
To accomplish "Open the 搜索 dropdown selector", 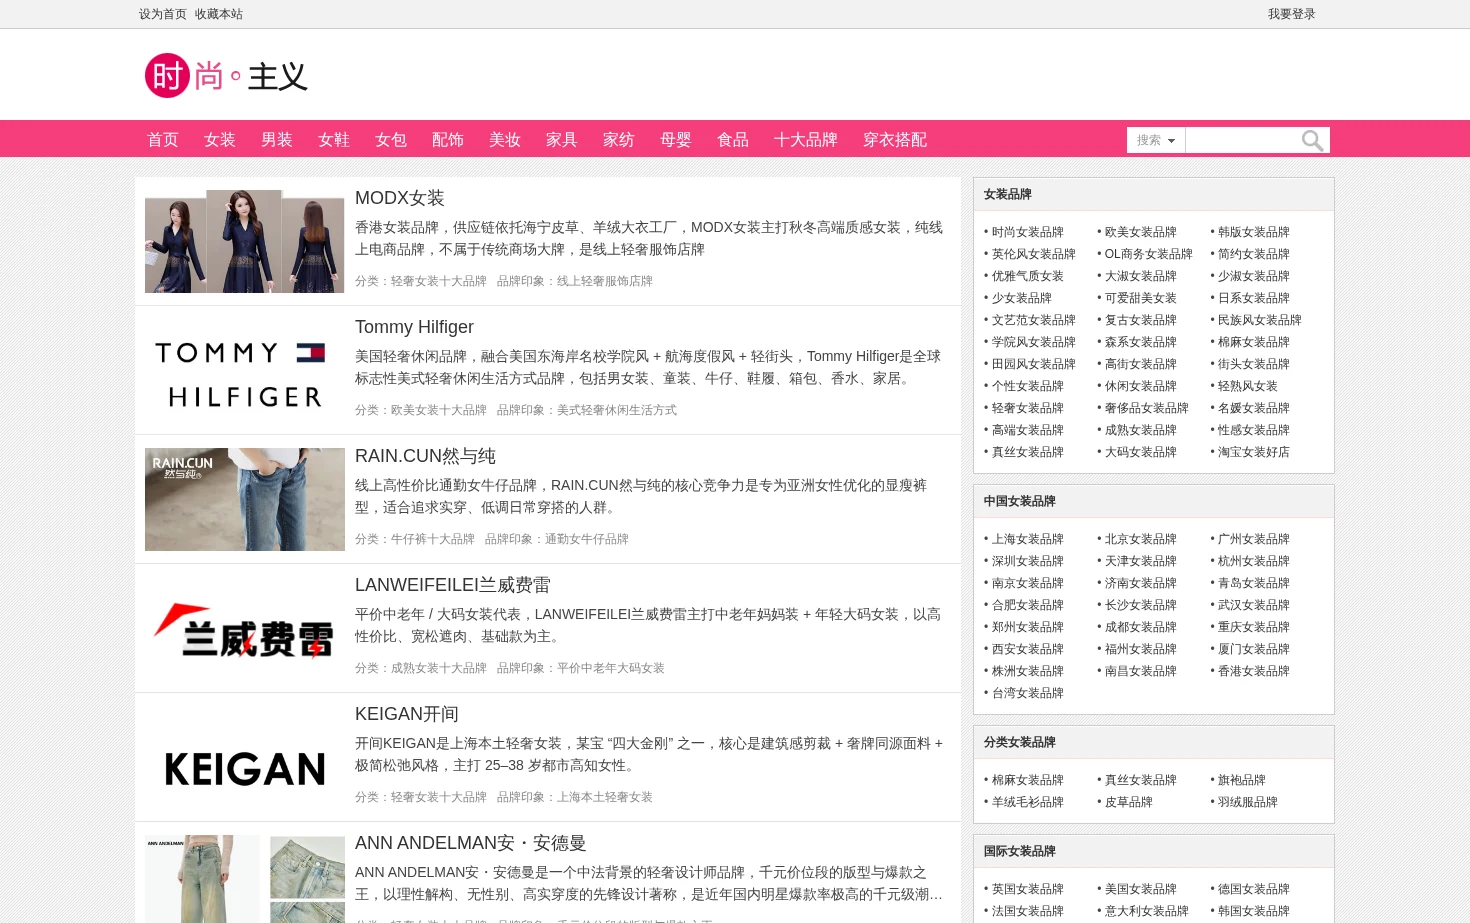I will [x=1156, y=140].
